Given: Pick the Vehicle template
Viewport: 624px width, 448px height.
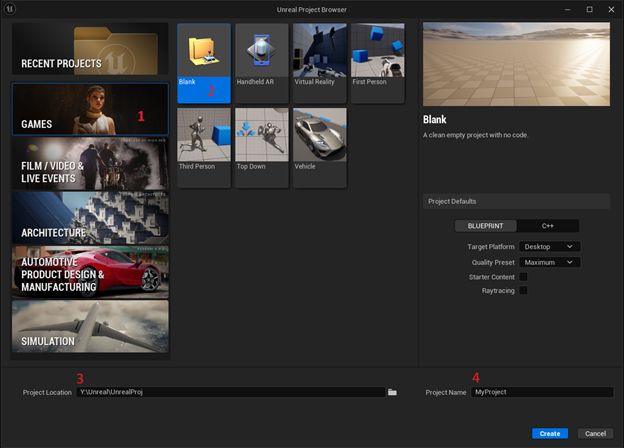Looking at the screenshot, I should coord(320,147).
